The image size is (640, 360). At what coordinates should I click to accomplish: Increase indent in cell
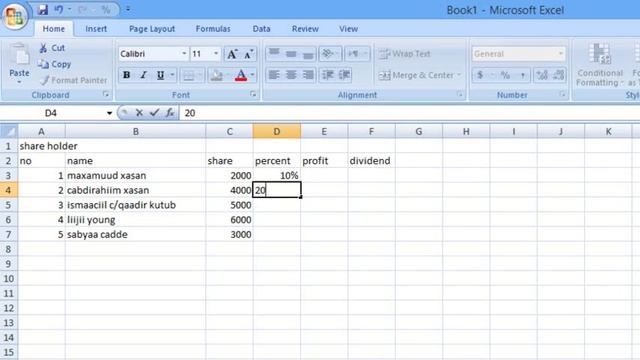tap(344, 75)
